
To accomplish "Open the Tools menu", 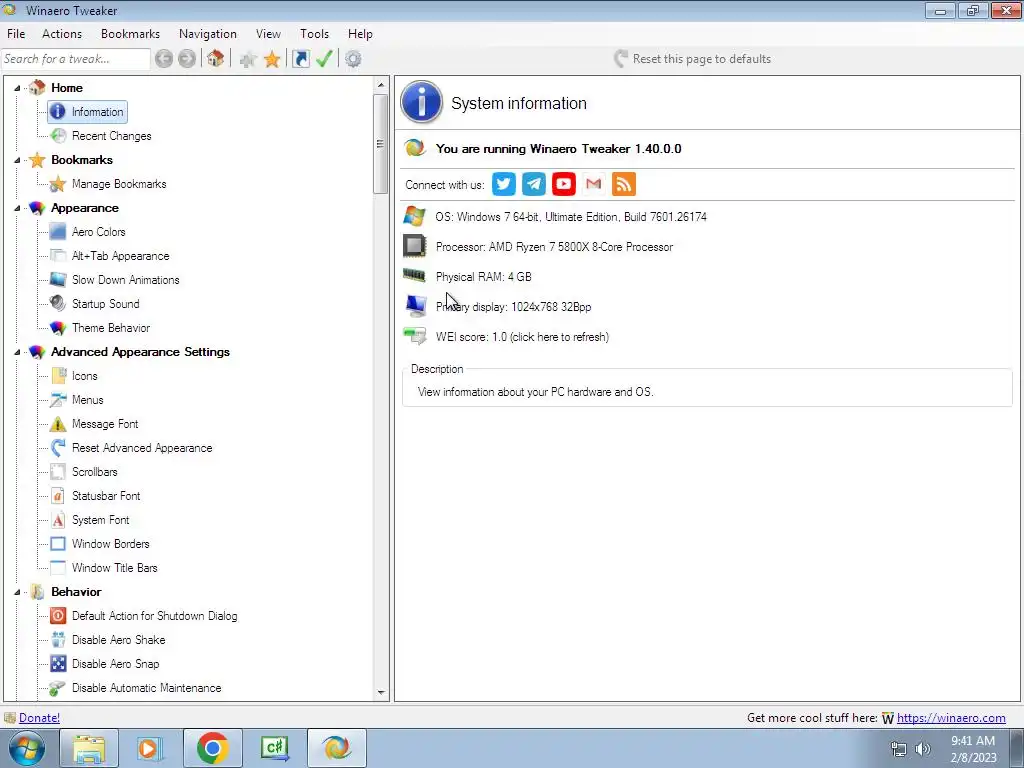I will click(314, 34).
